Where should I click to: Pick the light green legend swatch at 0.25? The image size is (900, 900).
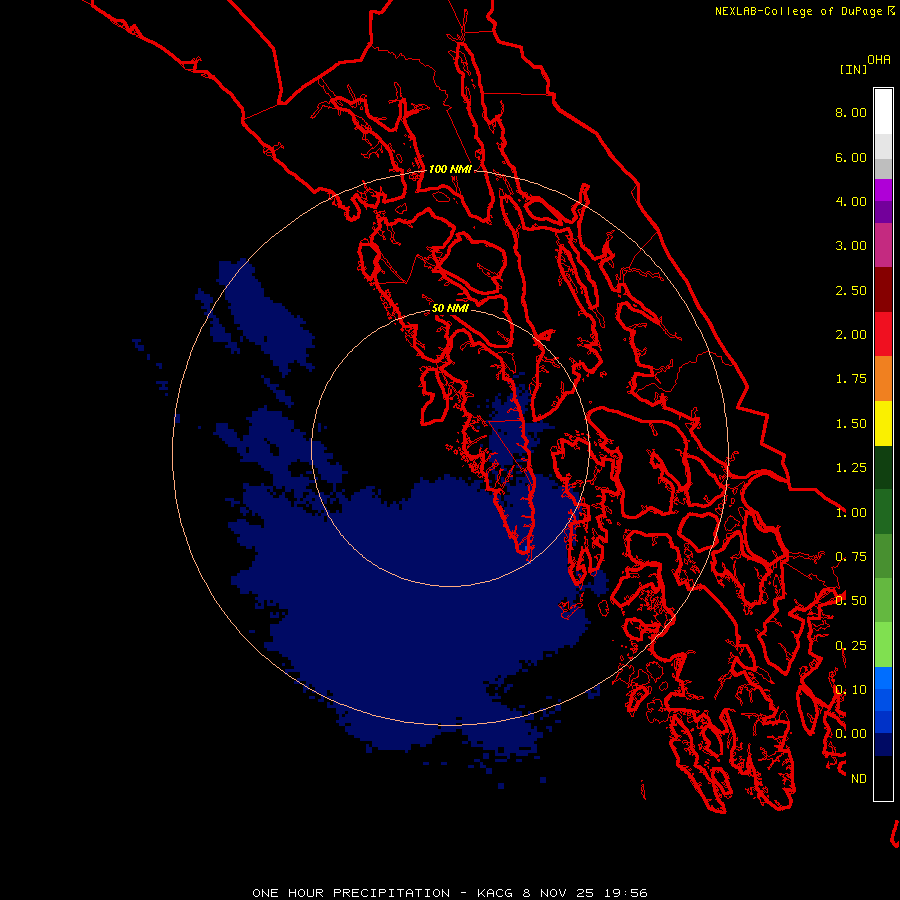[x=883, y=645]
